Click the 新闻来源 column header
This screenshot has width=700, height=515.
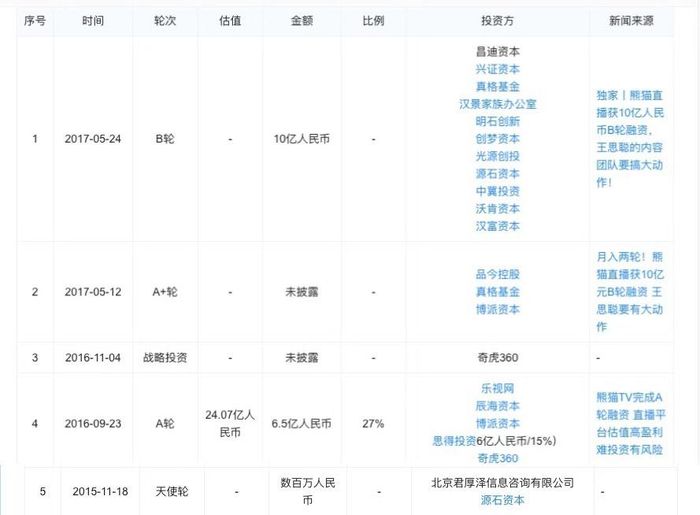coord(631,21)
